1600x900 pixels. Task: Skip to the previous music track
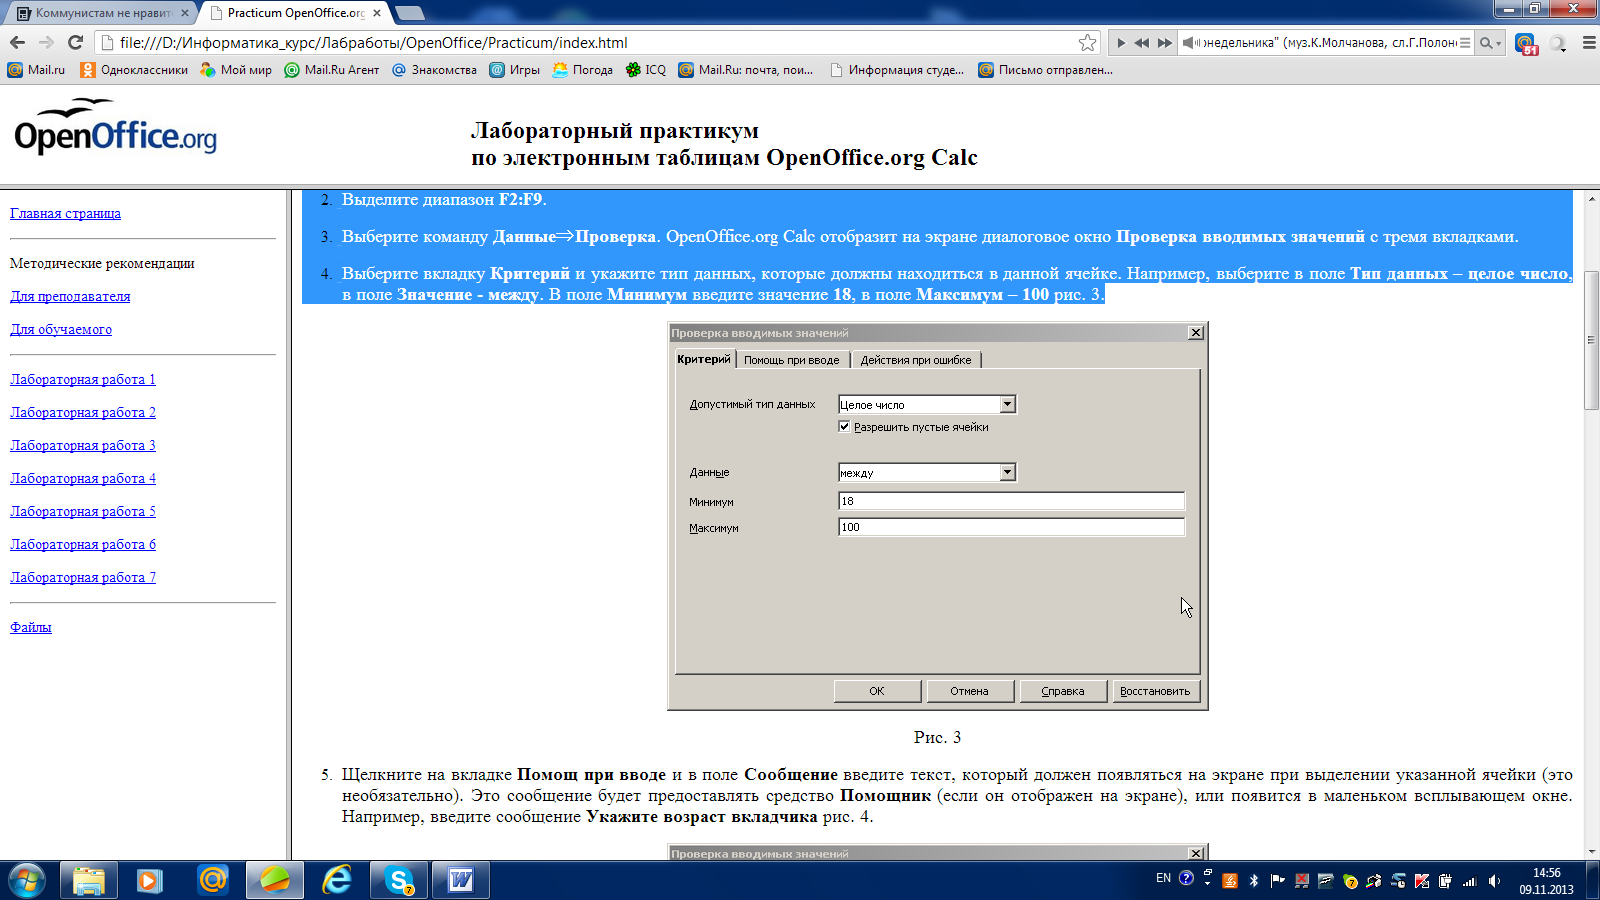pyautogui.click(x=1142, y=43)
